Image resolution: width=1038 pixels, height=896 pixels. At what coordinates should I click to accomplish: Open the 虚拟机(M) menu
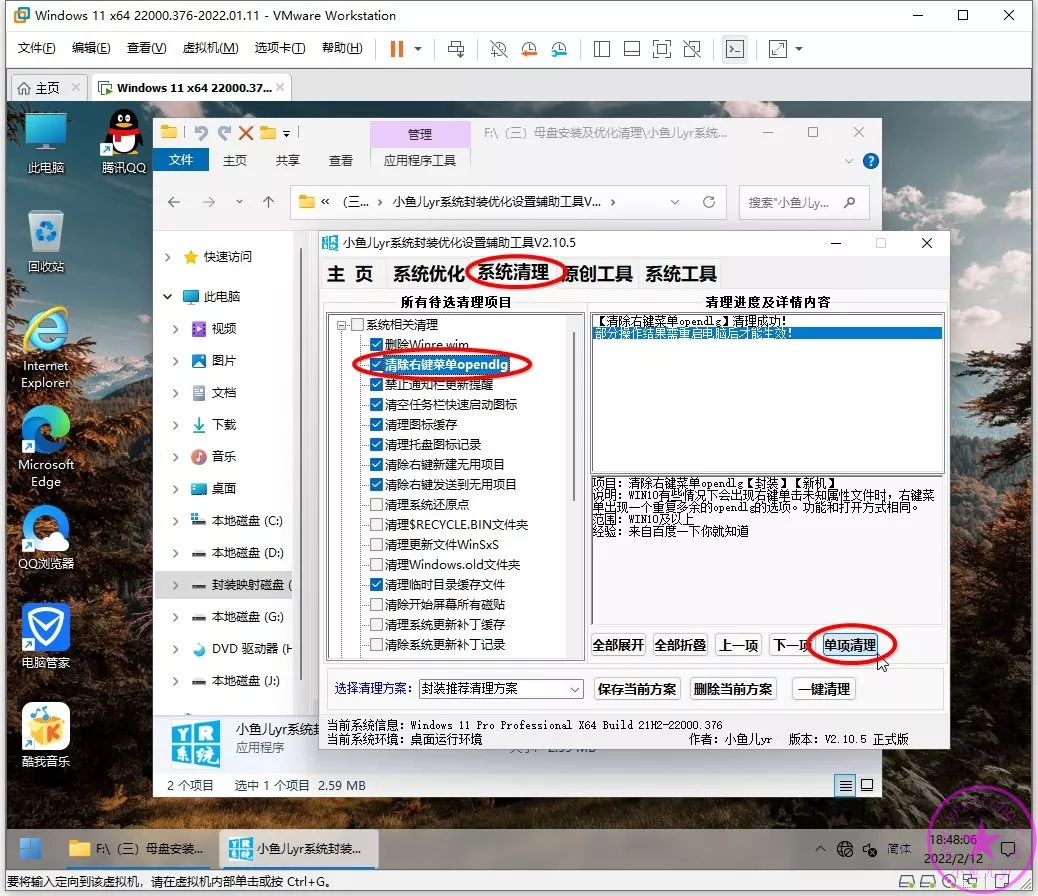pyautogui.click(x=210, y=48)
